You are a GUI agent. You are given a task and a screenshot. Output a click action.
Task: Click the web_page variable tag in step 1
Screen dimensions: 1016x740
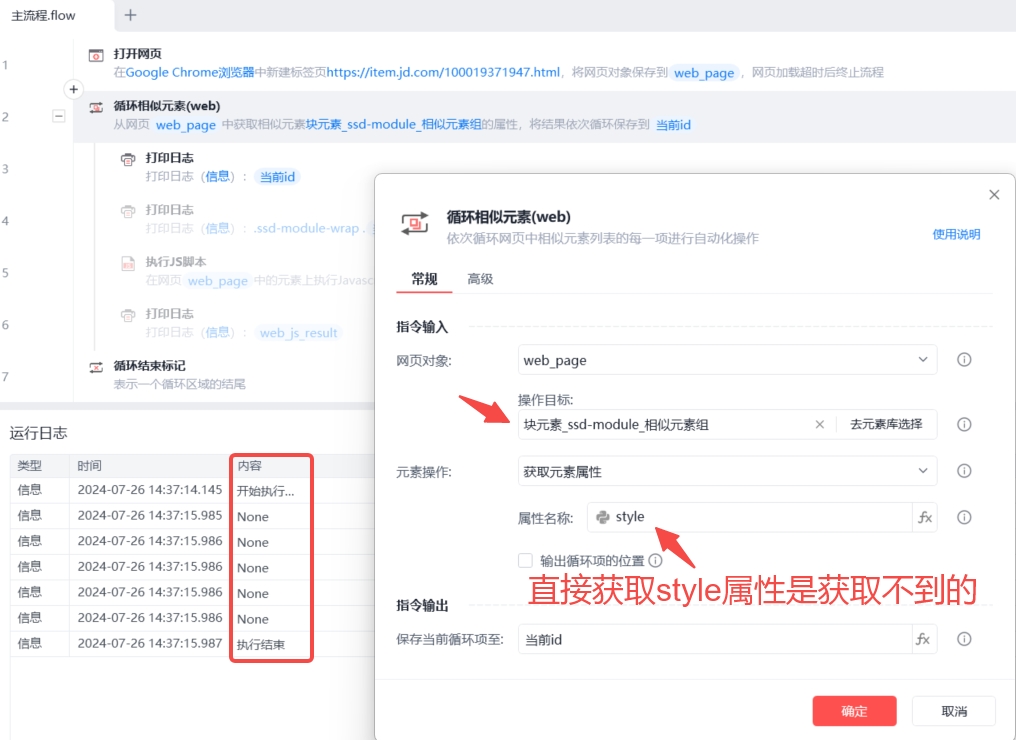point(704,73)
